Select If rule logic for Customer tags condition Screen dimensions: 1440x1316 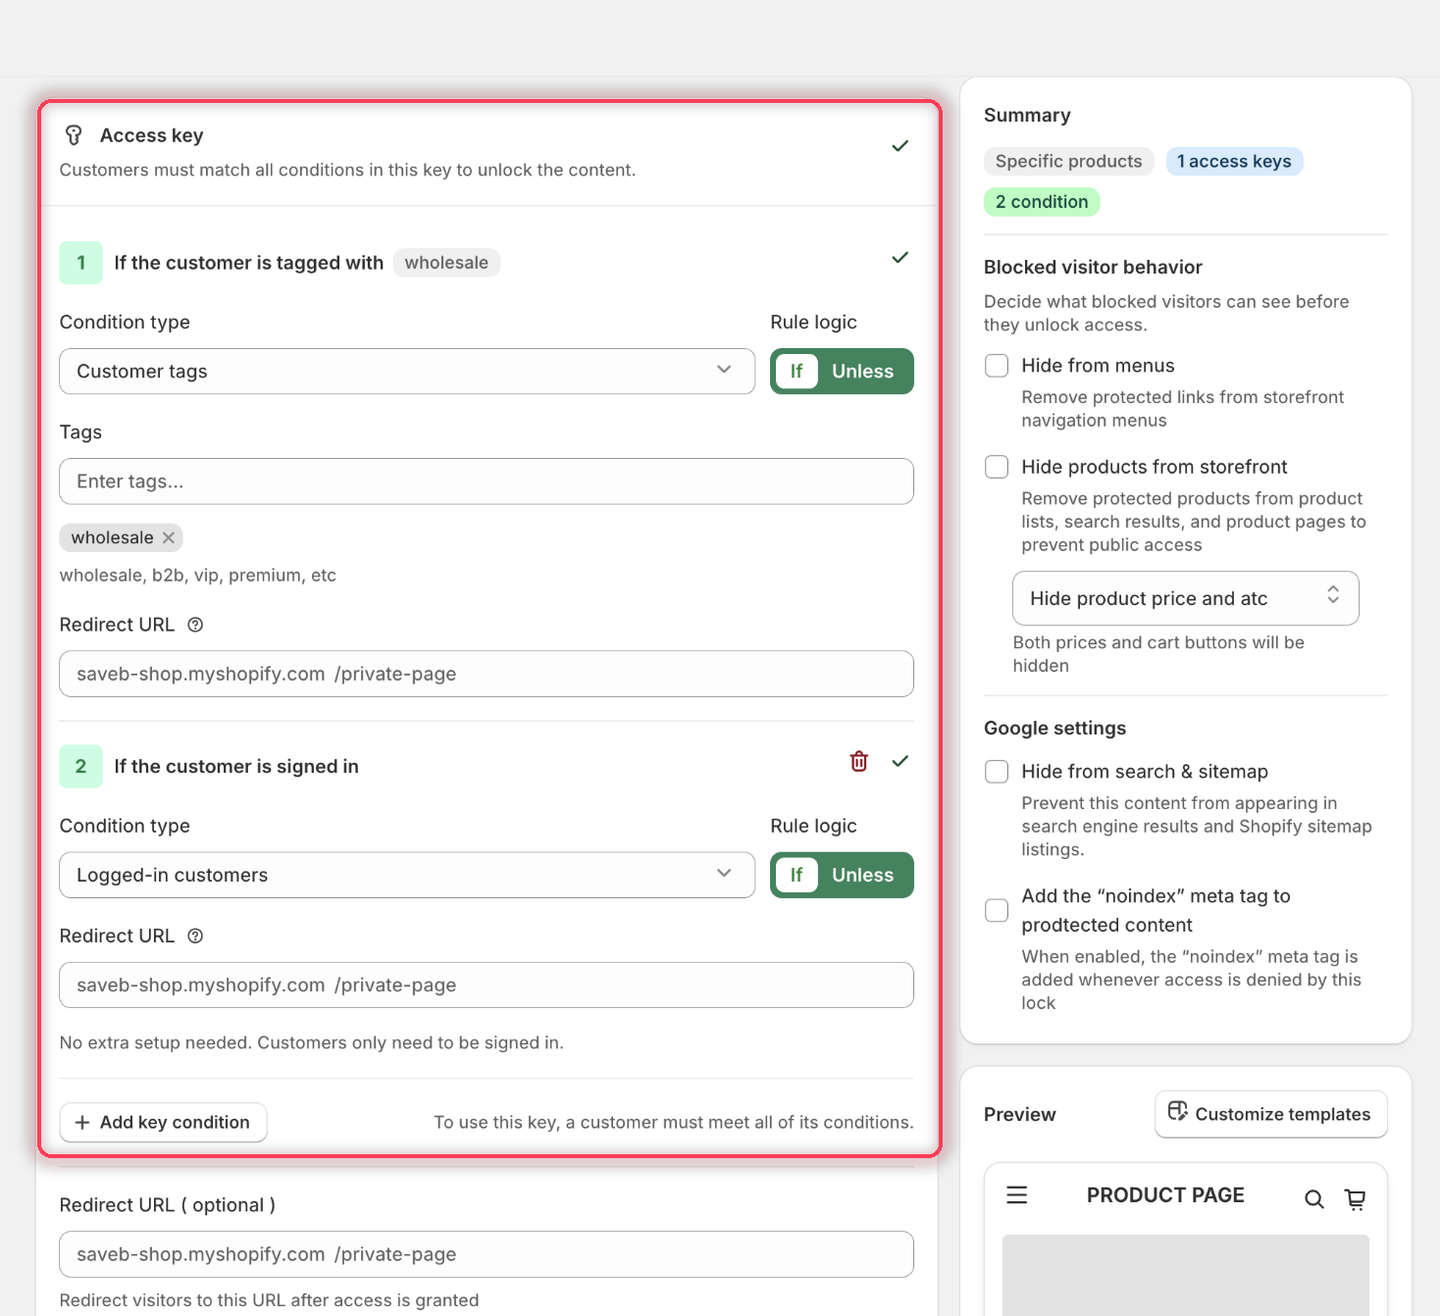797,371
